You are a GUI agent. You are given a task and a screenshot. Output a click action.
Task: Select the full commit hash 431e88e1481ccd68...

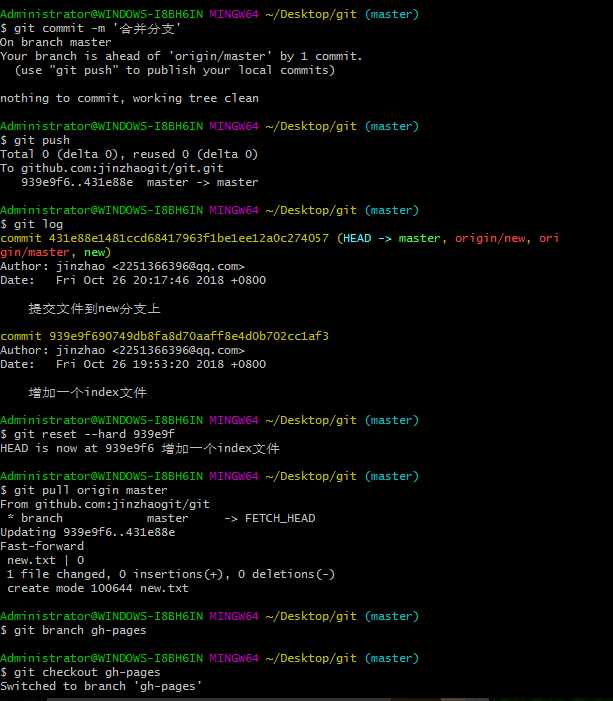pos(189,238)
